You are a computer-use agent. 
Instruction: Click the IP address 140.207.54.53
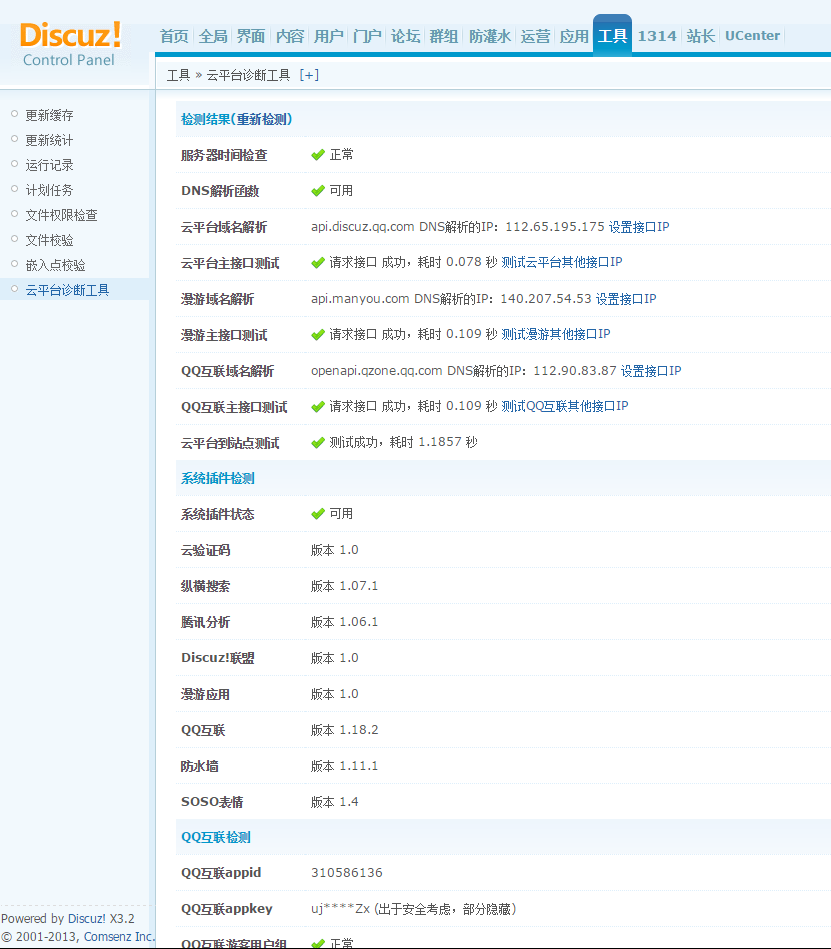click(x=546, y=299)
